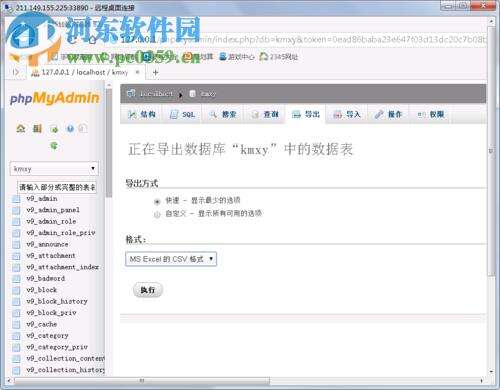Switch to the SQL tab
500x390 pixels.
point(182,115)
